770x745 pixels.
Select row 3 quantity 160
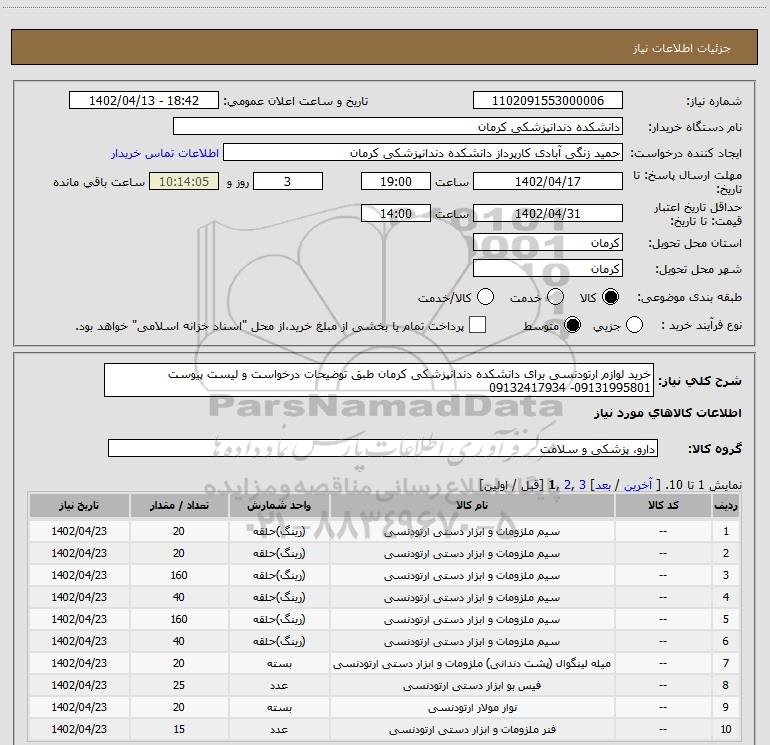pos(179,575)
